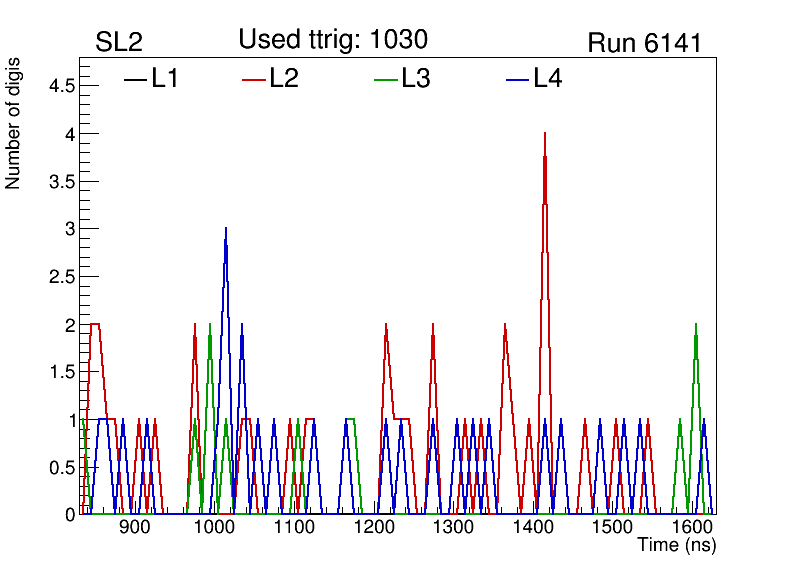Click the red L2 legend line

coord(254,79)
